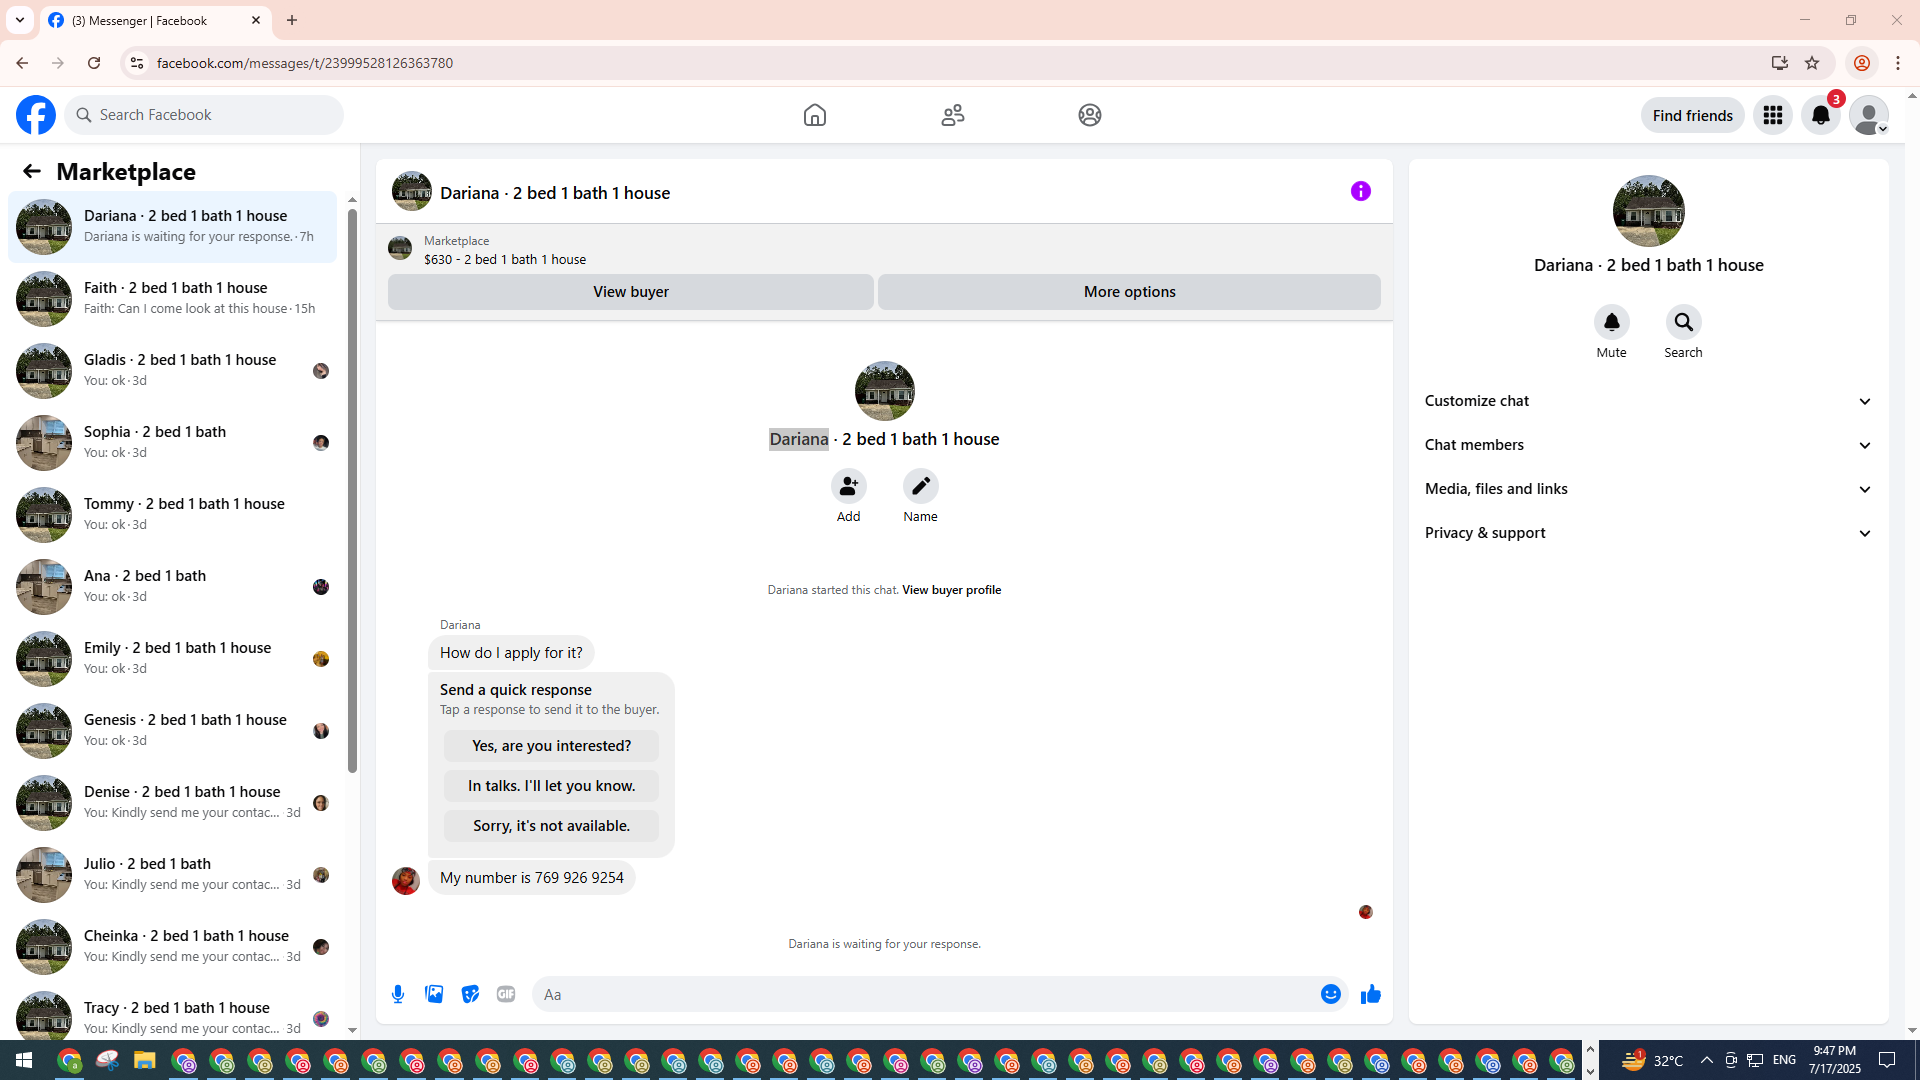Send a thumbs-up like

[x=1371, y=994]
